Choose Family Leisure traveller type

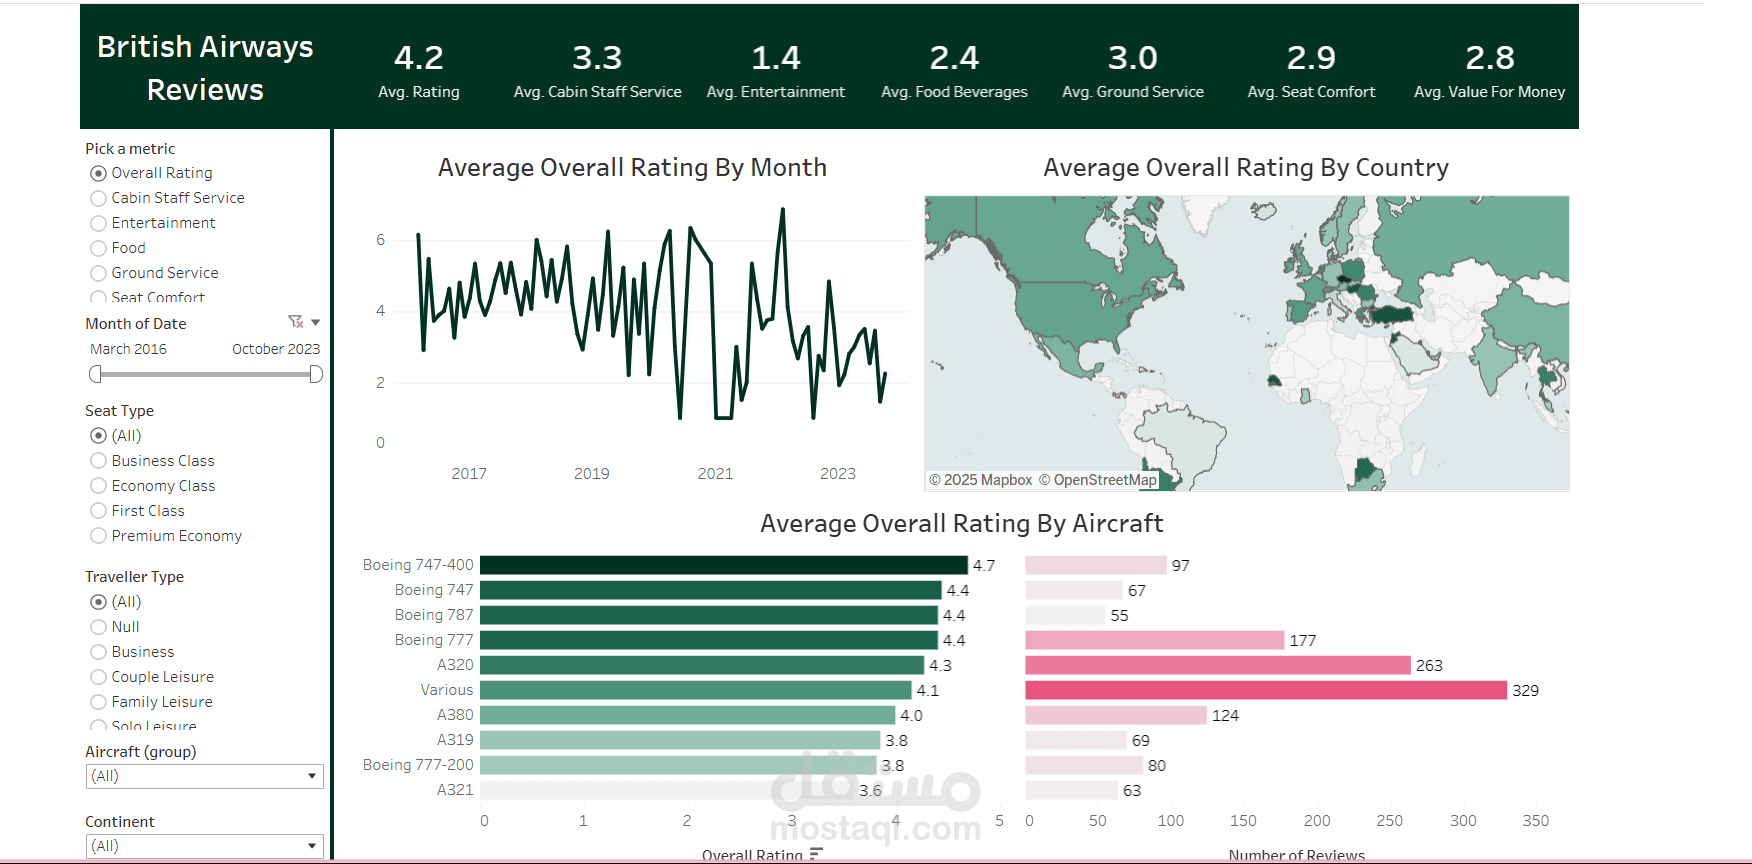click(x=151, y=702)
